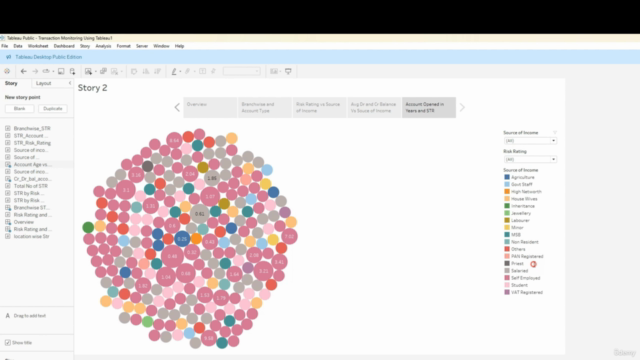Open the dropdown arrow beside Highlight pen
640x360 pixels.
pyautogui.click(x=180, y=71)
